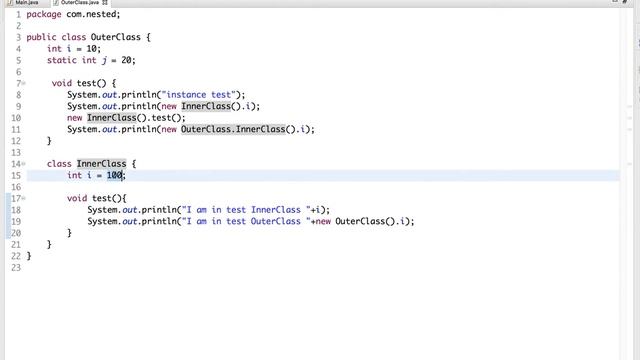This screenshot has height=360, width=640.
Task: Click 'void test(){' on line 17
Action: 97,198
